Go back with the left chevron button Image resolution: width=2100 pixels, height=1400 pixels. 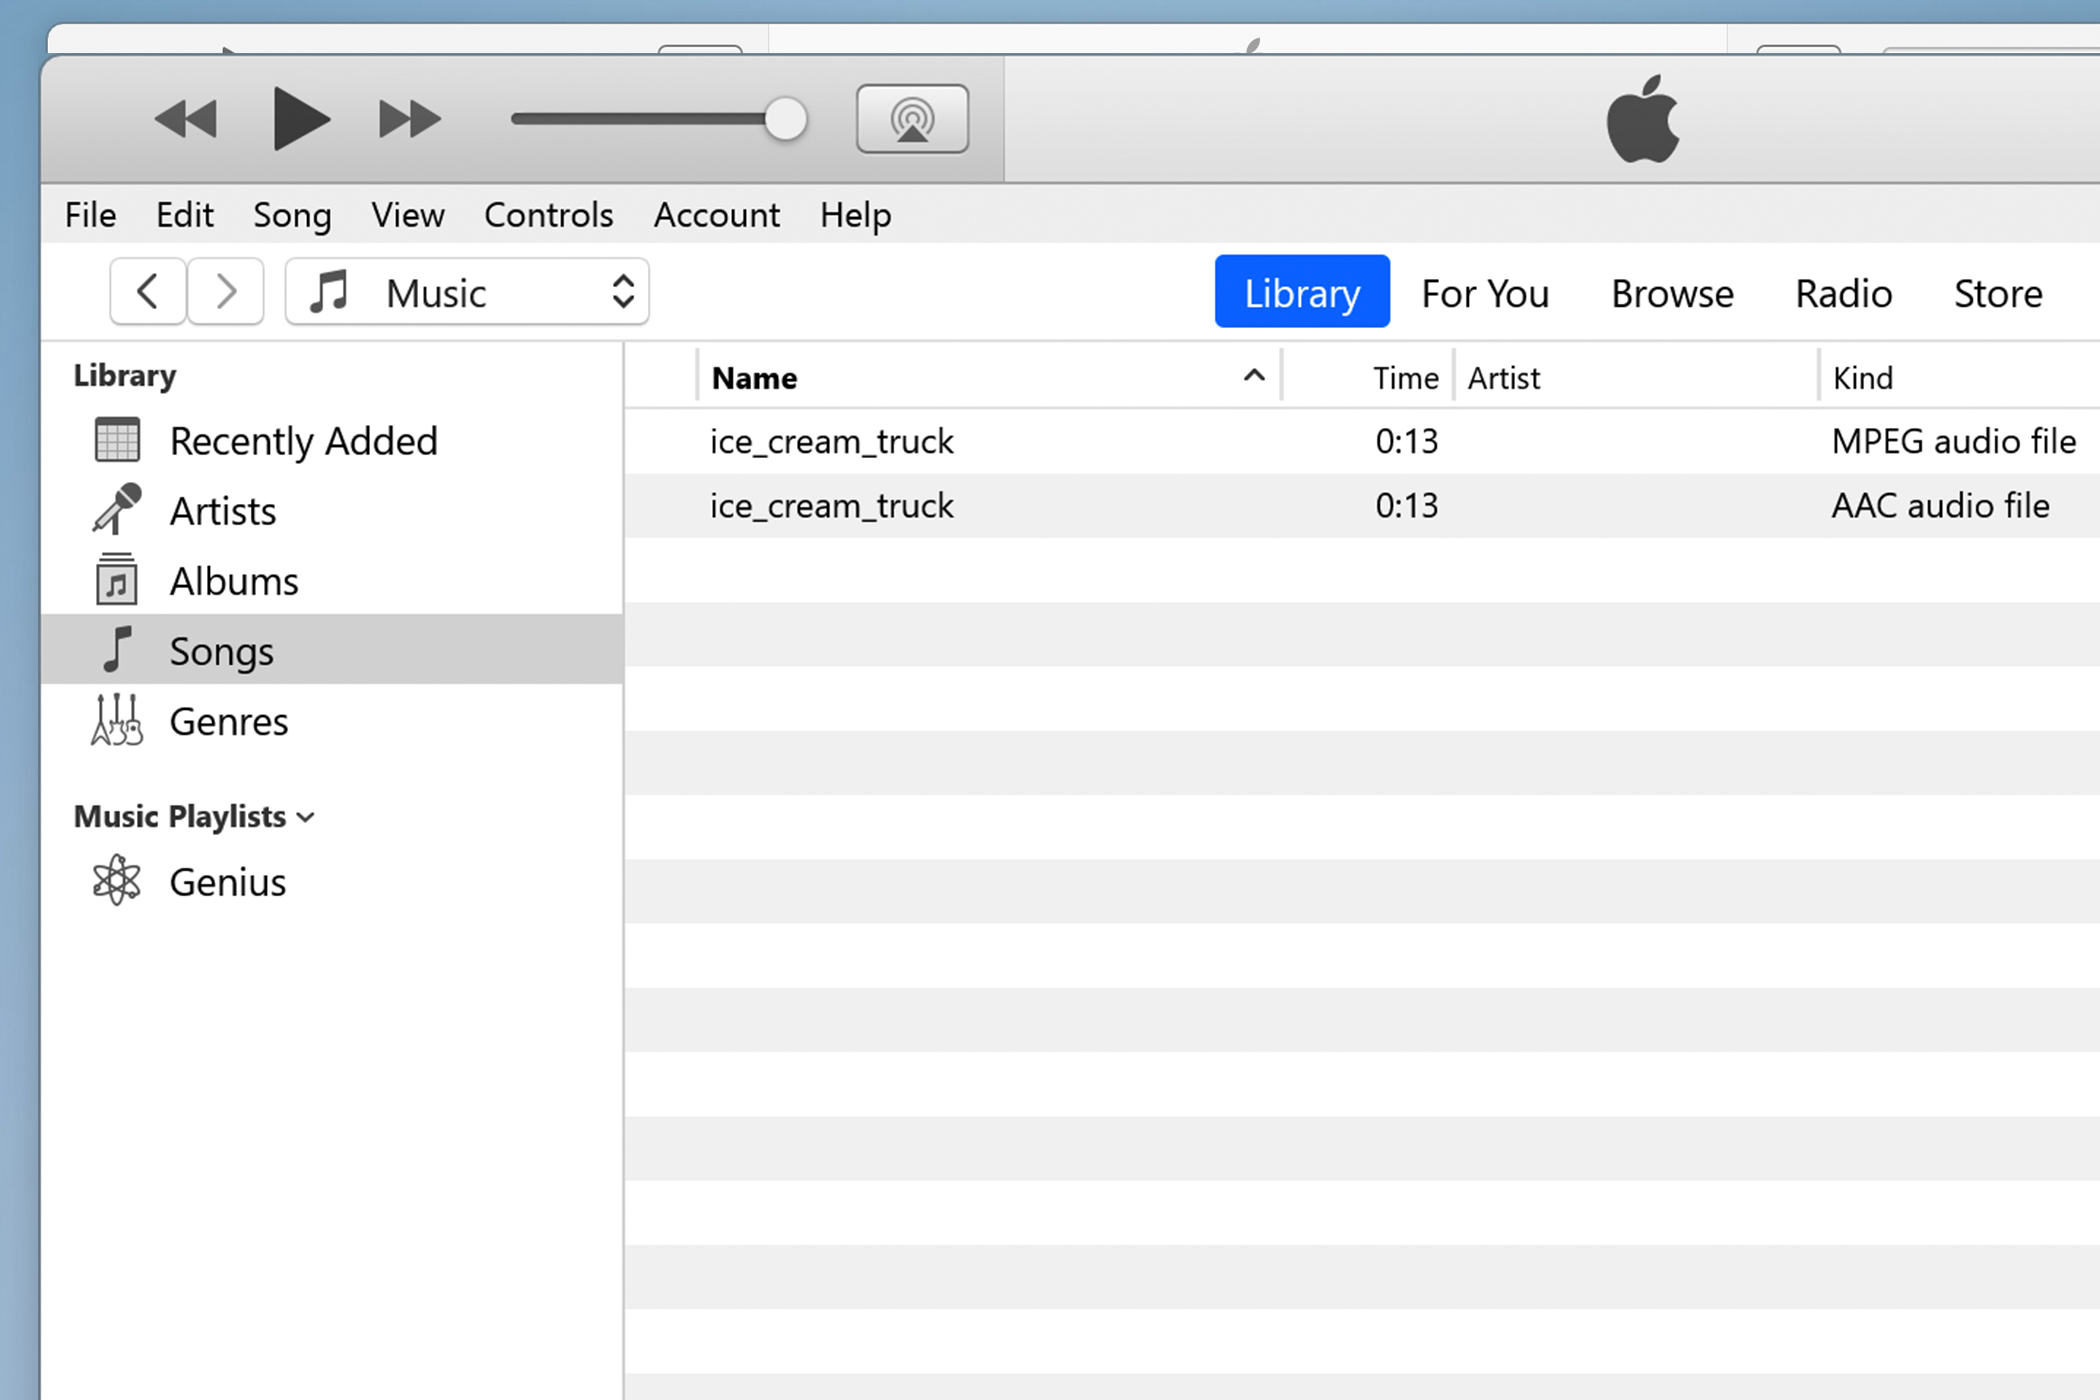click(x=148, y=292)
